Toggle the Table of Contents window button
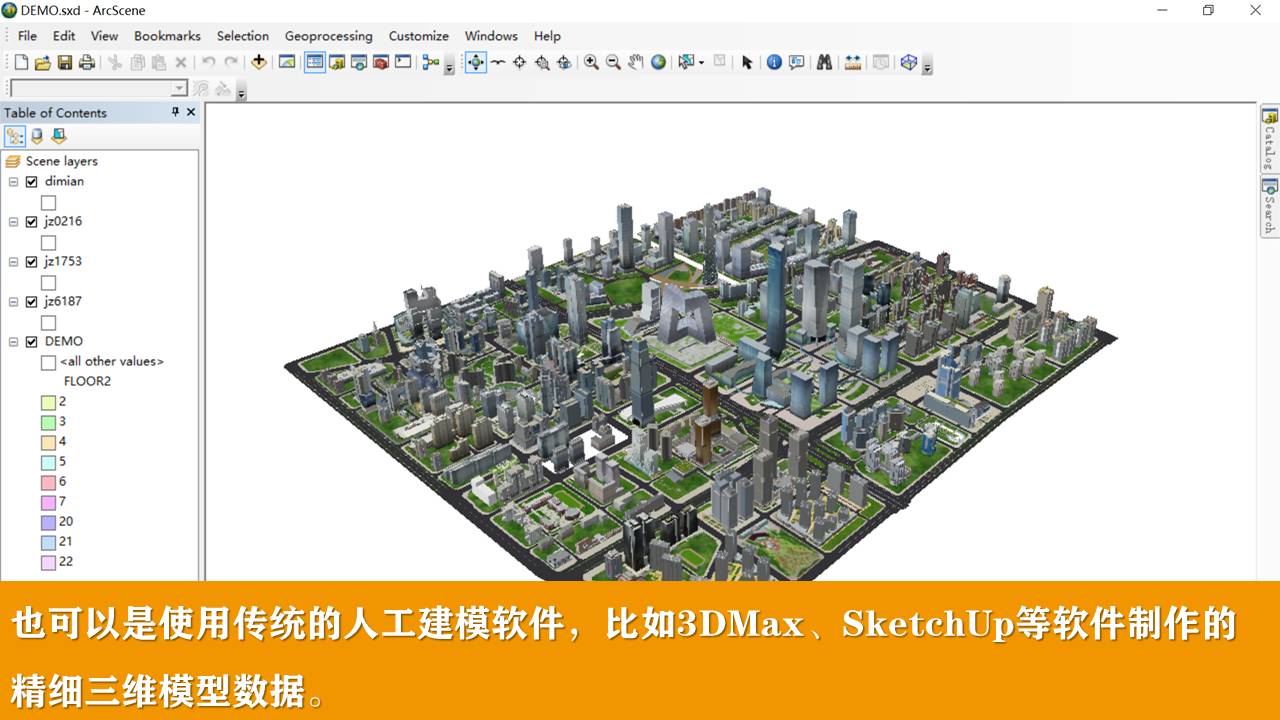Image resolution: width=1280 pixels, height=720 pixels. 315,62
